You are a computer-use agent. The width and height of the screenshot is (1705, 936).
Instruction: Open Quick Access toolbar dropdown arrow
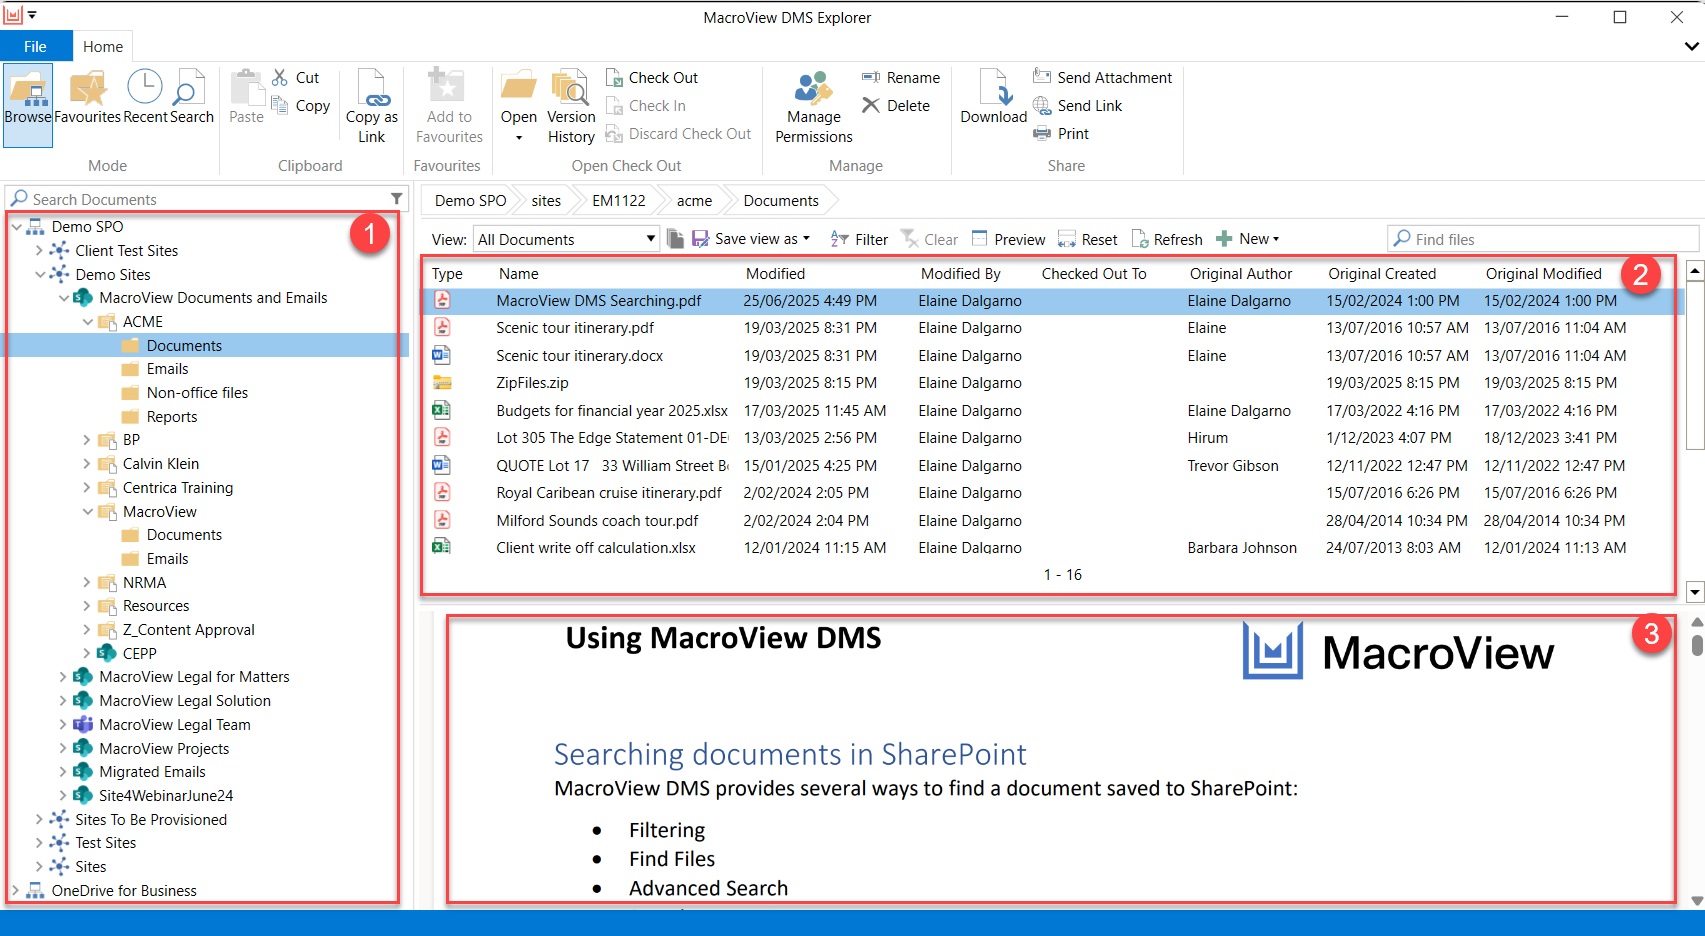[33, 15]
